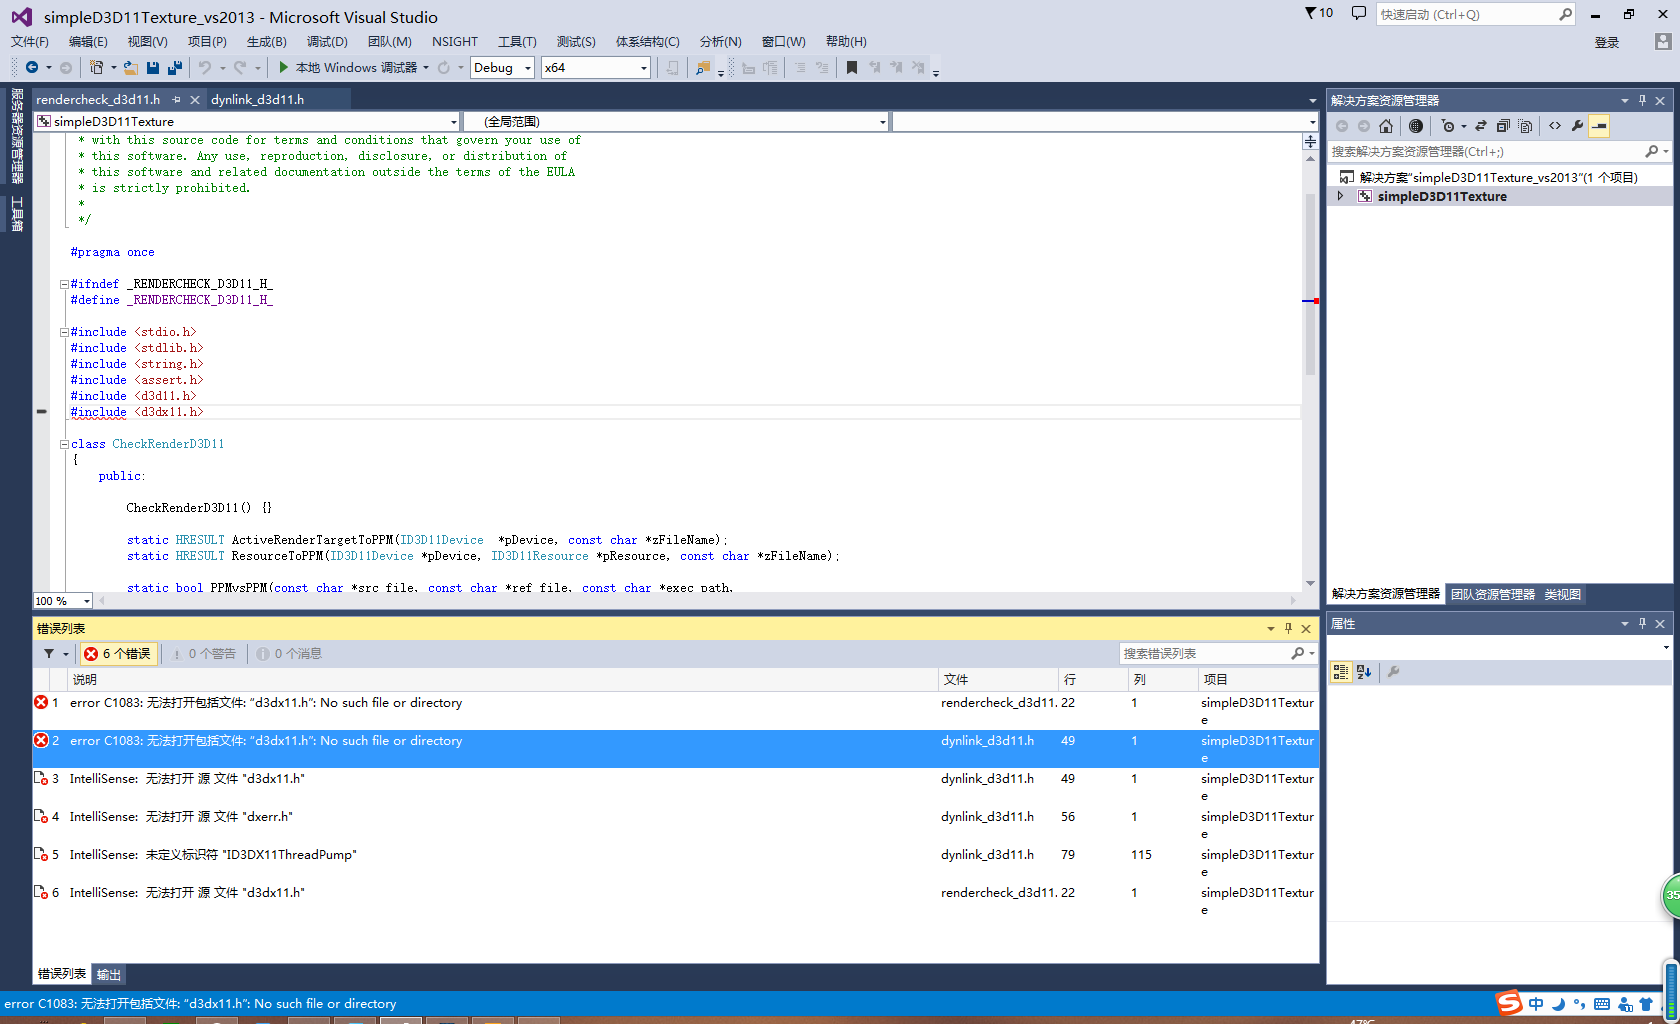
Task: Expand the simpleD3D11Texture project node
Action: click(x=1341, y=197)
